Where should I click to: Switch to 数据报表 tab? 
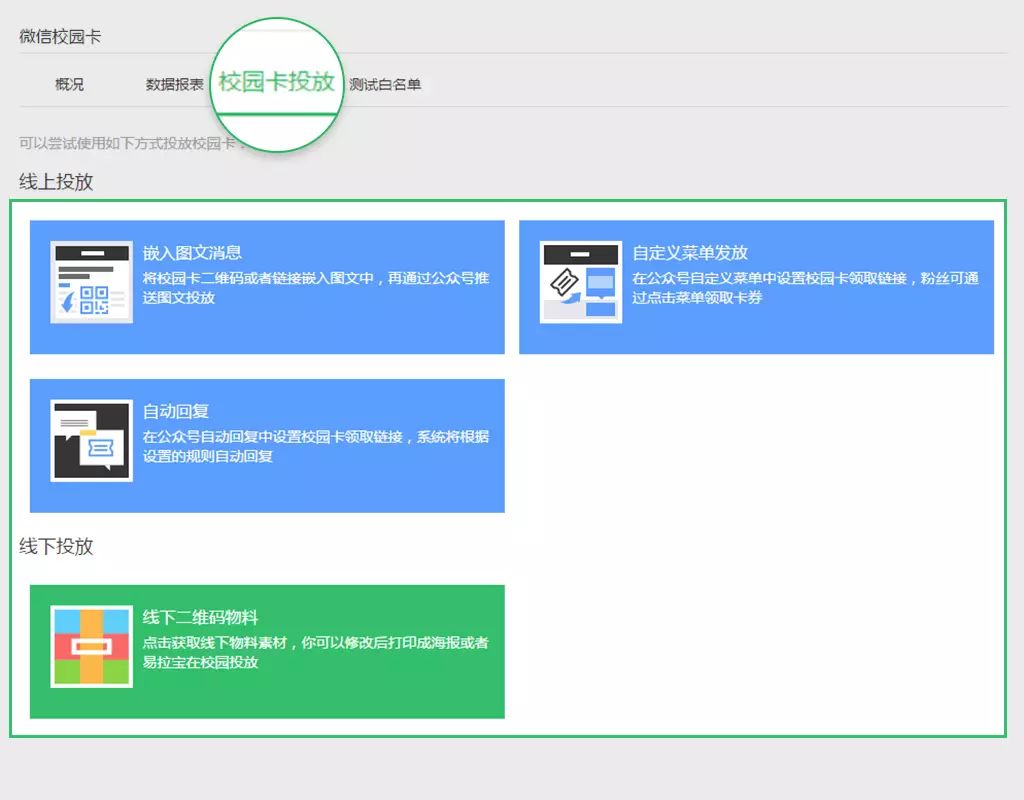tap(174, 84)
